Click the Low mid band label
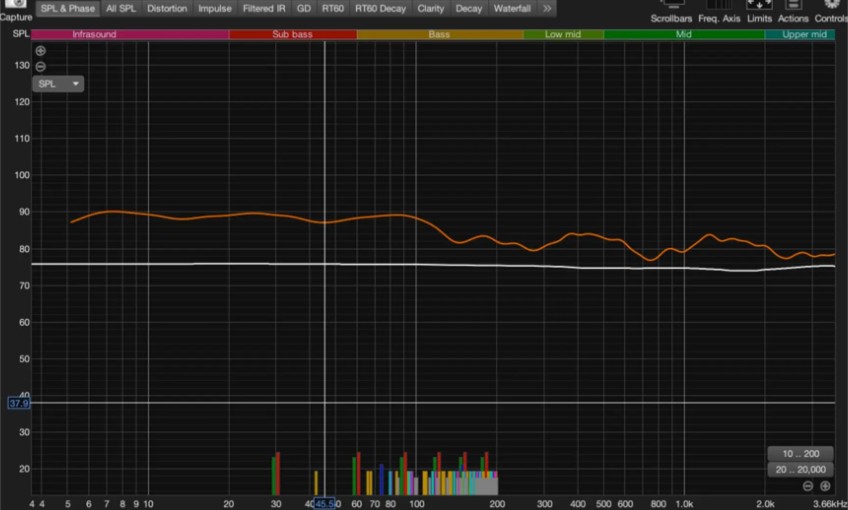 click(562, 34)
